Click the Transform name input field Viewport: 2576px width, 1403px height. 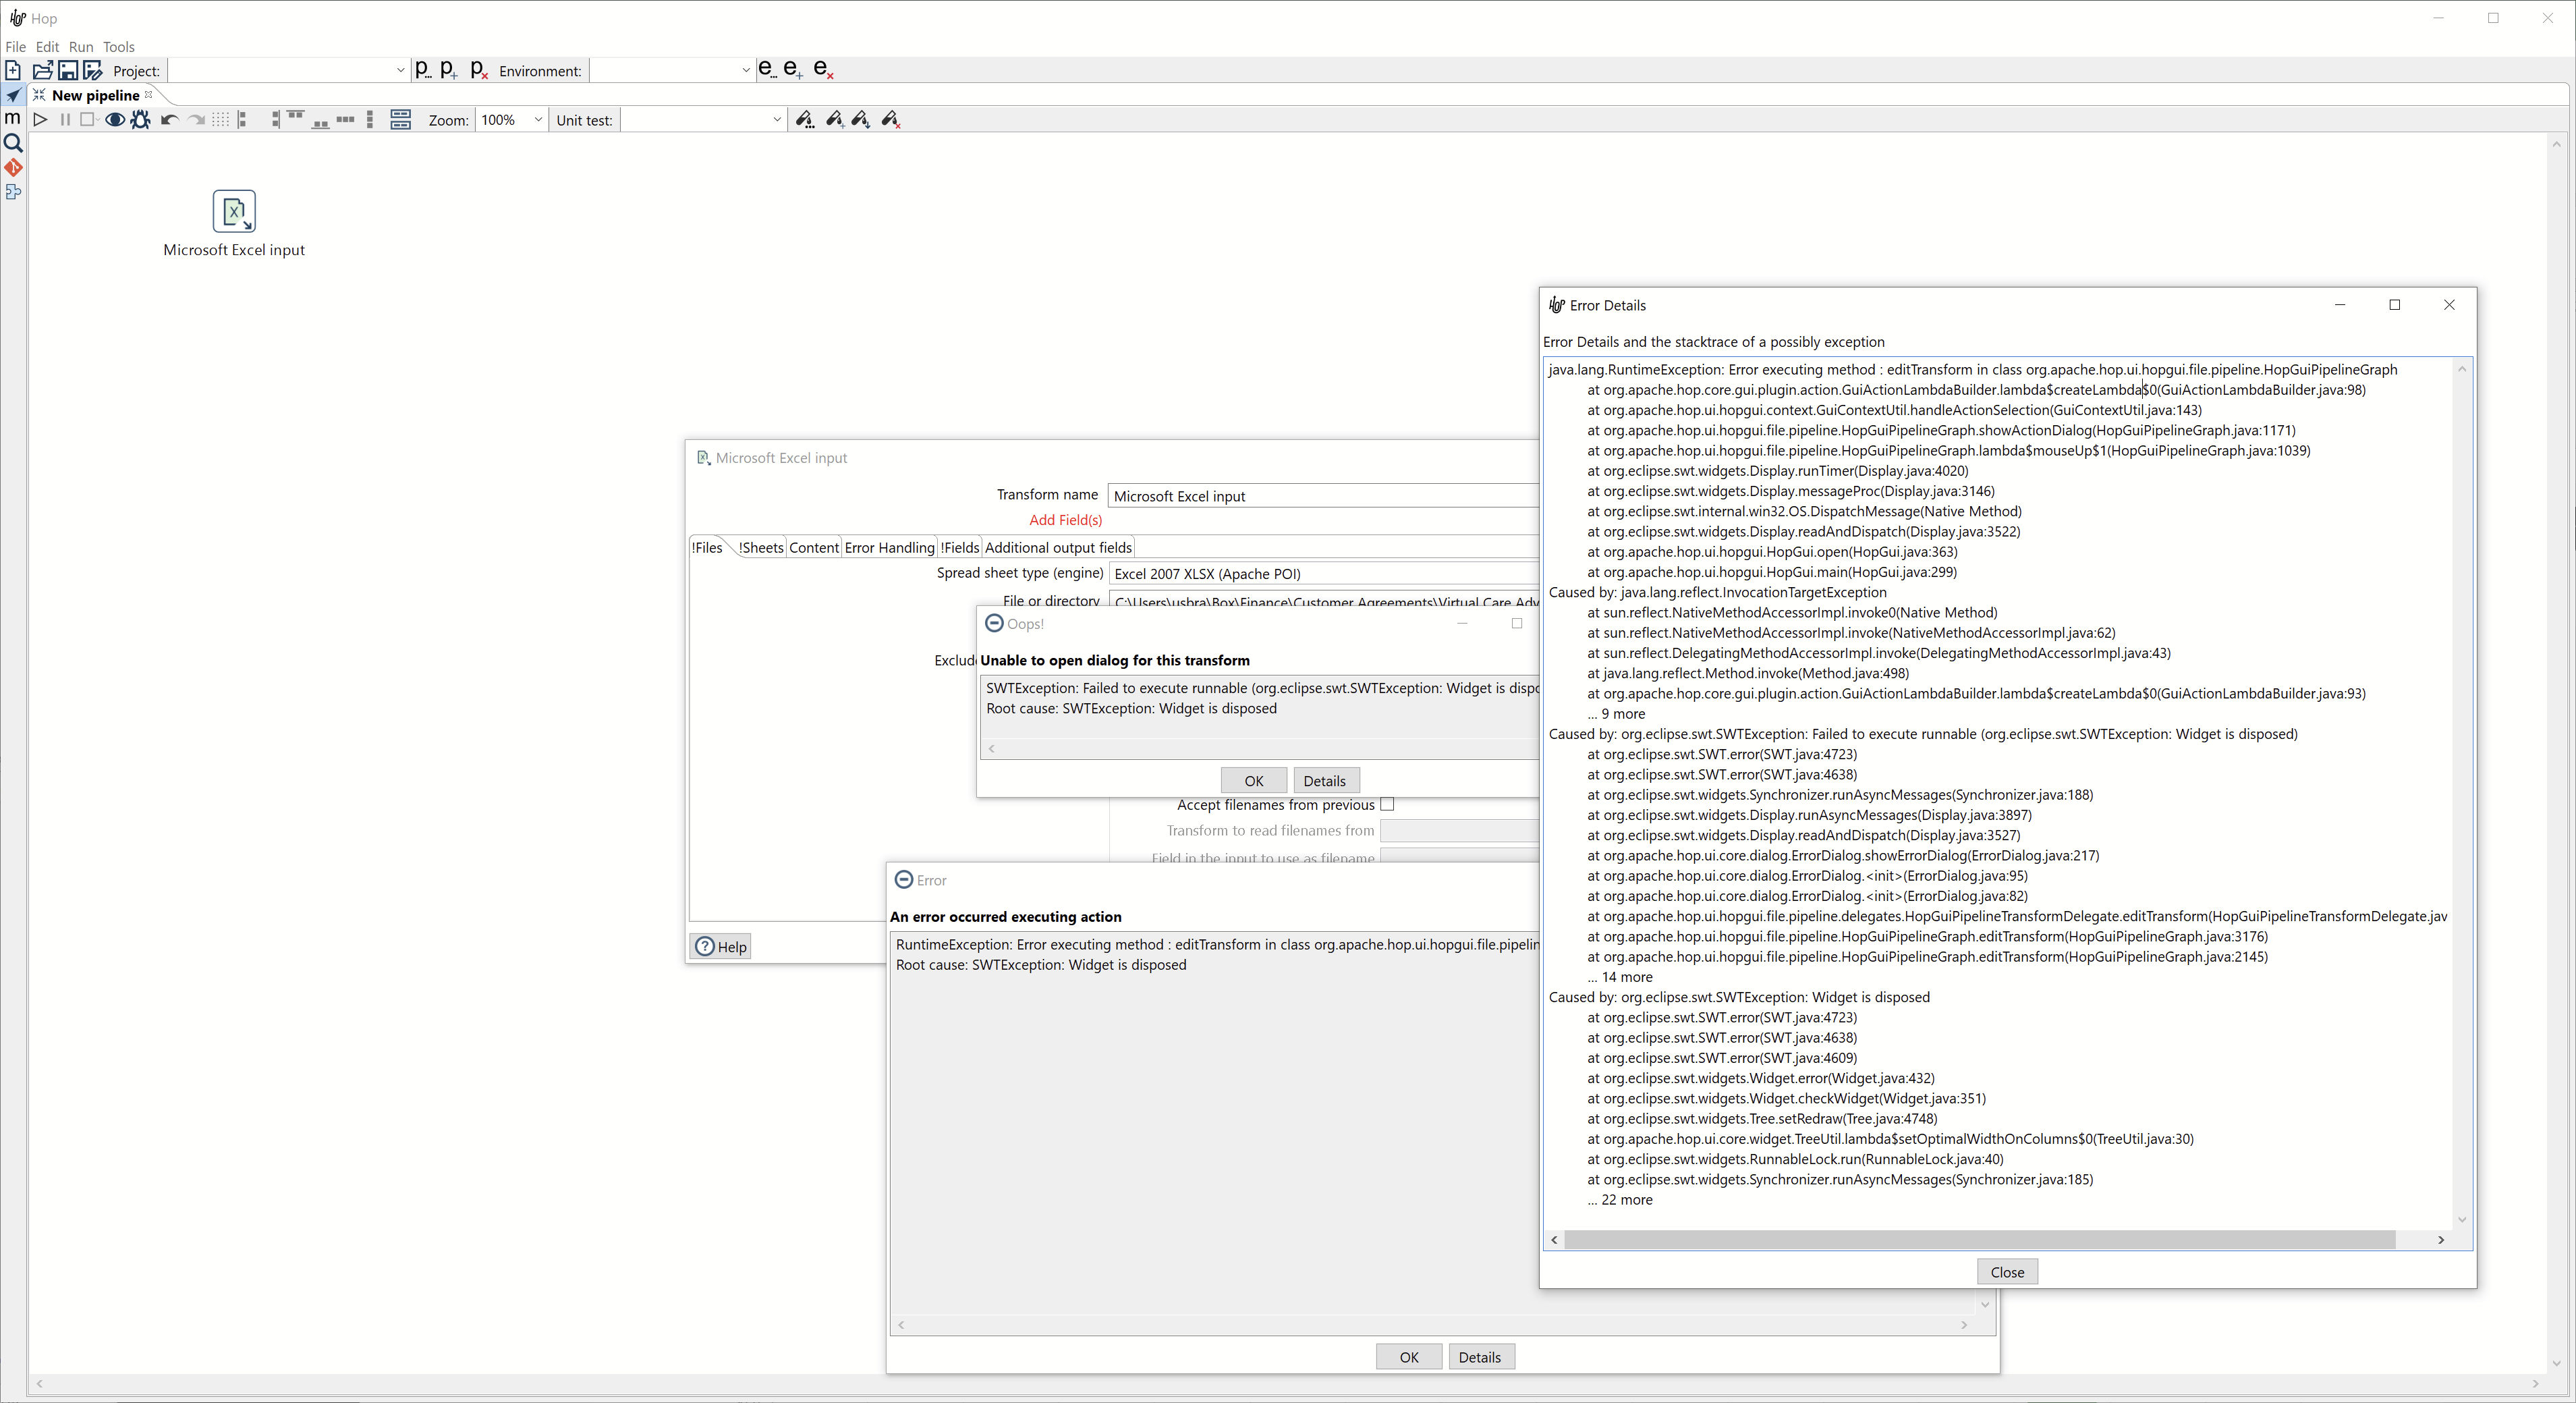point(1320,496)
